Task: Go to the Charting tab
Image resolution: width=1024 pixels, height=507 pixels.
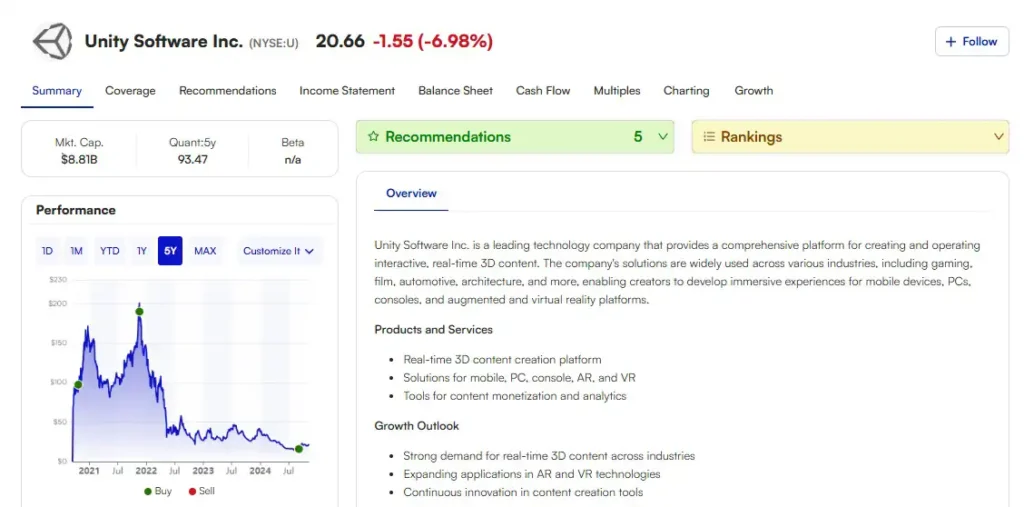Action: (x=686, y=91)
